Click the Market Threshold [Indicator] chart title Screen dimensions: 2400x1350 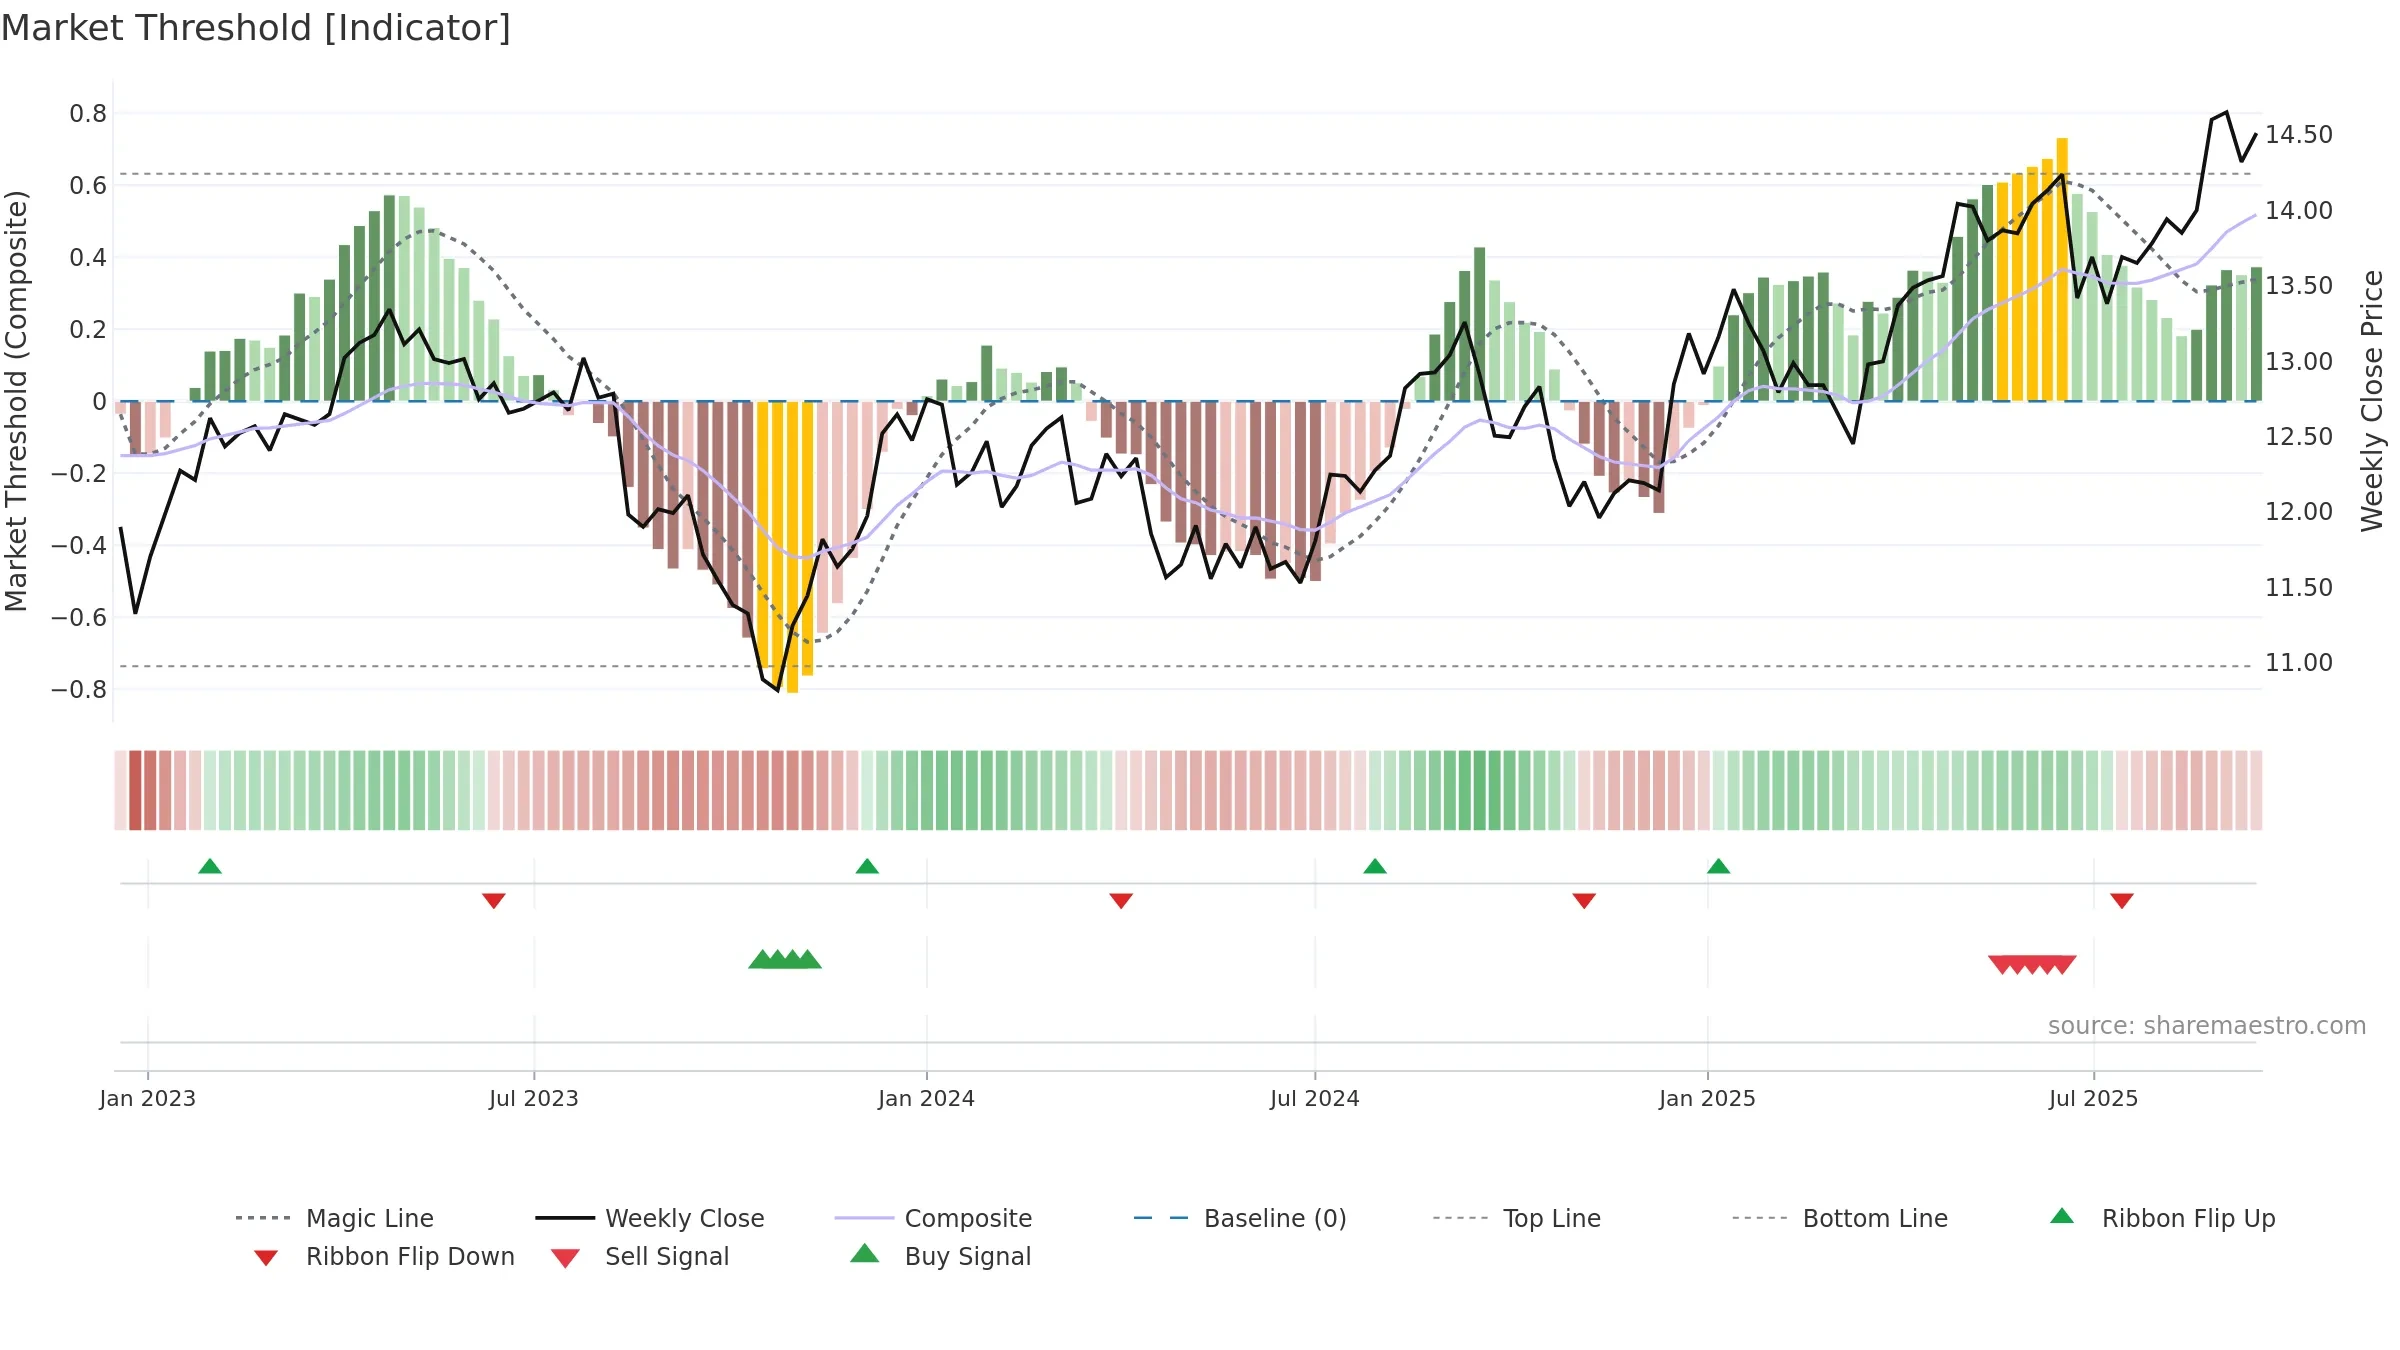(x=256, y=28)
